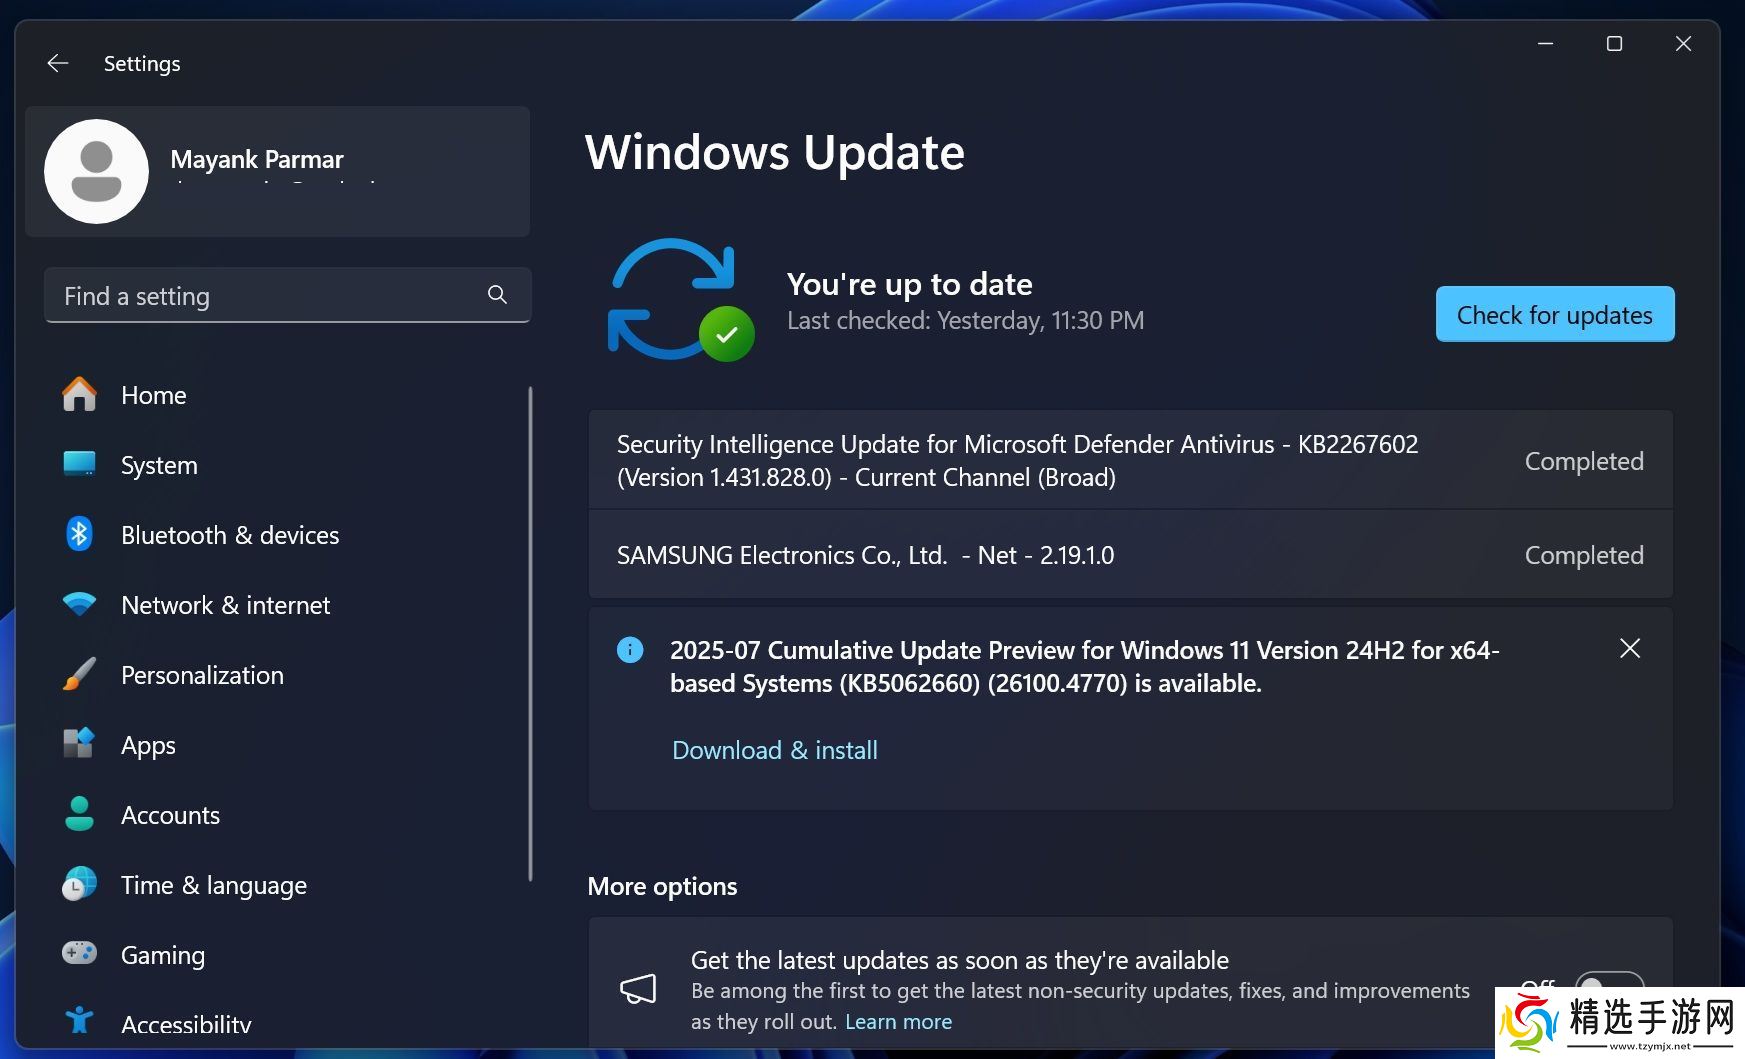The image size is (1745, 1059).
Task: Click the Accounts person icon
Action: pyautogui.click(x=79, y=815)
